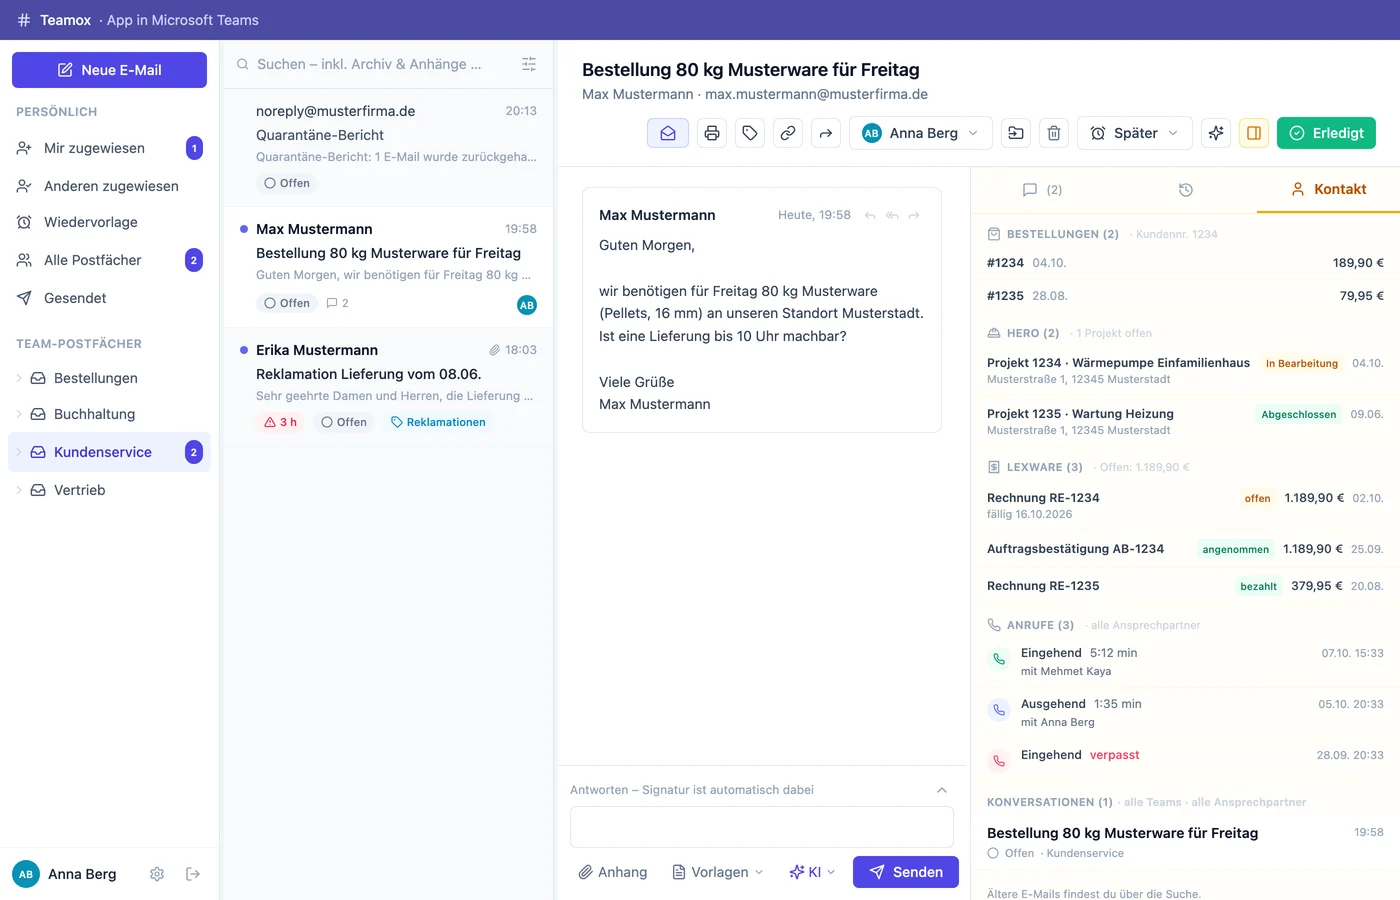Screen dimensions: 1400x900
Task: Open search filter options icon
Action: (x=529, y=64)
